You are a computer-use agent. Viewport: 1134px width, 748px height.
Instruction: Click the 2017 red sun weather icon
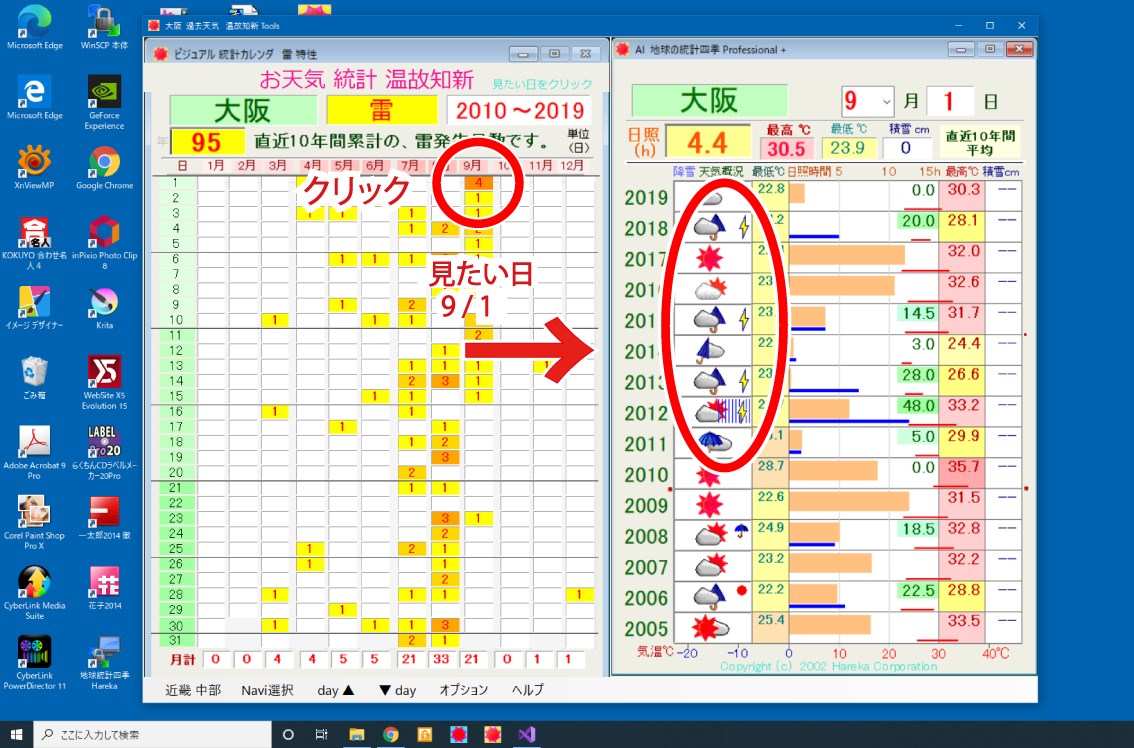tap(709, 256)
